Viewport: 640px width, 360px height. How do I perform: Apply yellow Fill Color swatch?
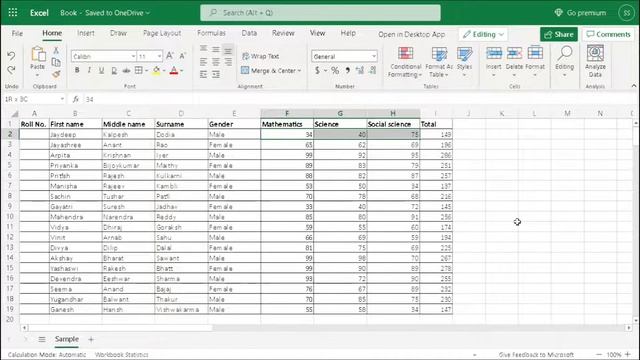point(156,71)
